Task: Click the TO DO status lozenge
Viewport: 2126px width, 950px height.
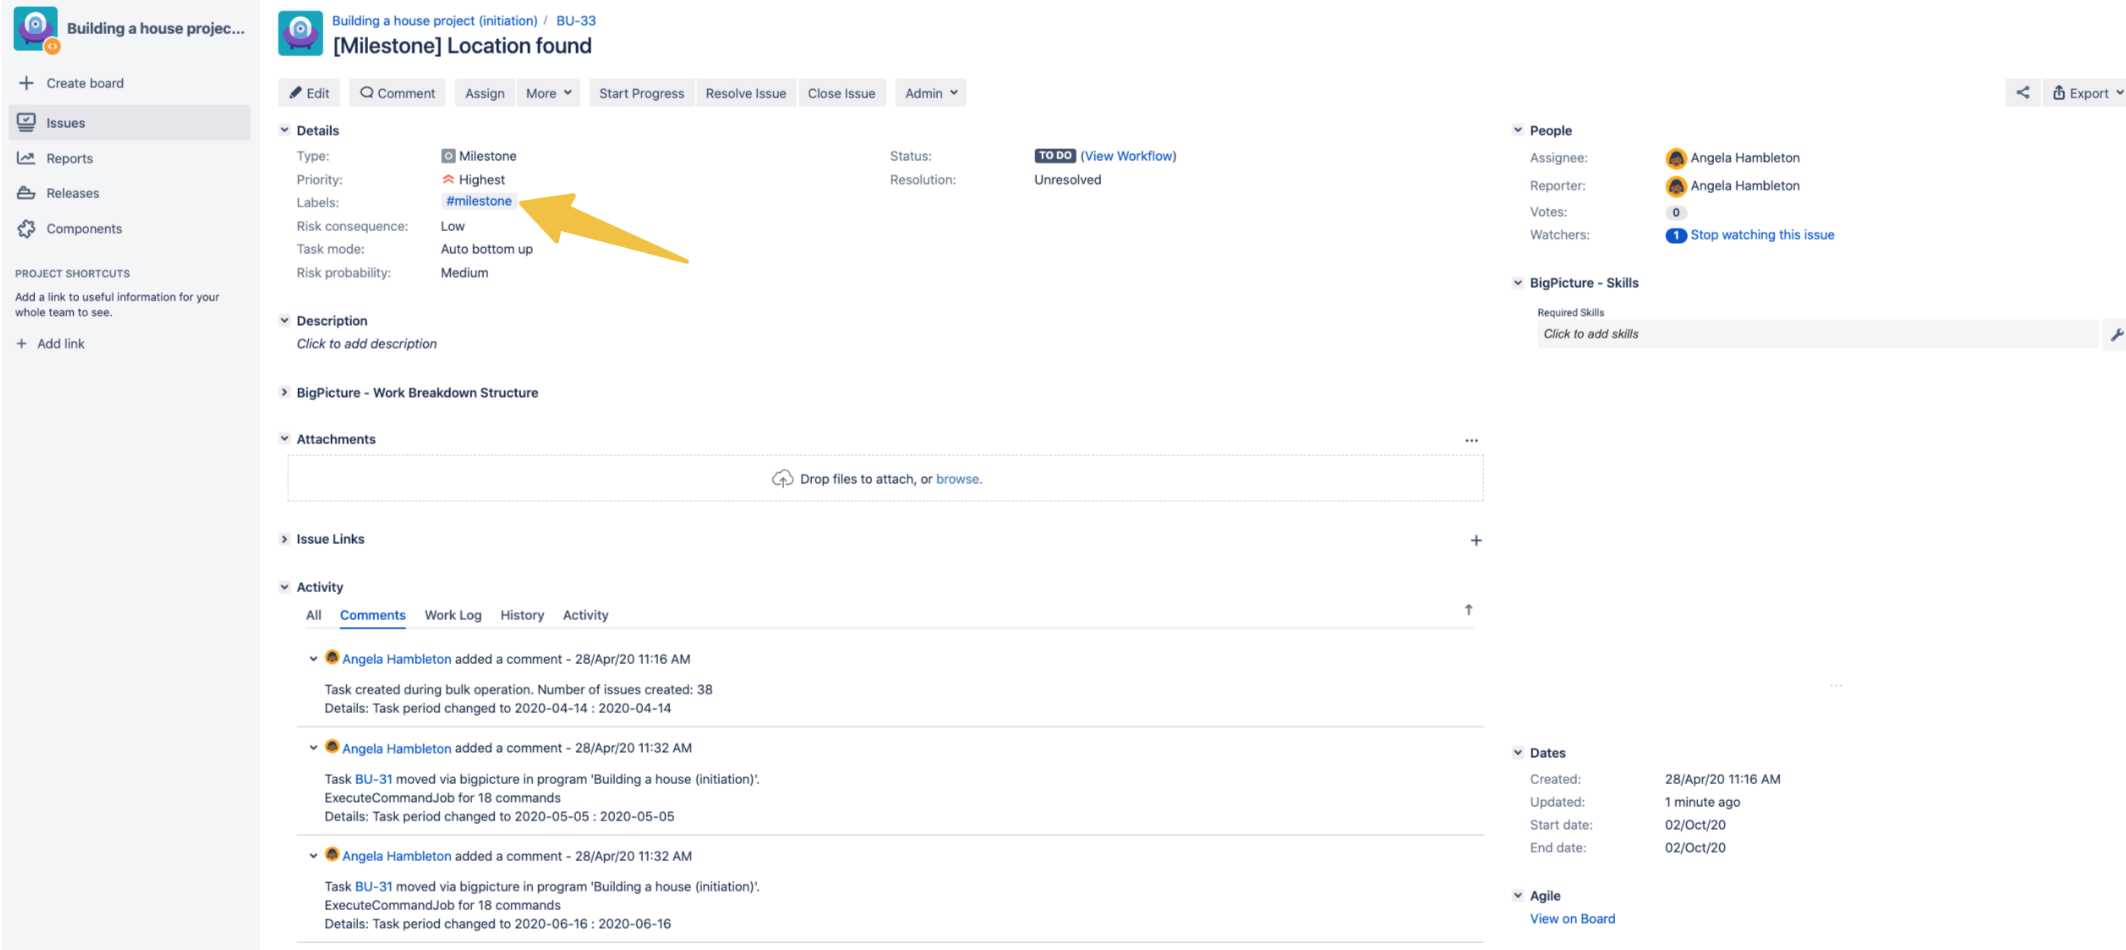Action: pos(1055,155)
